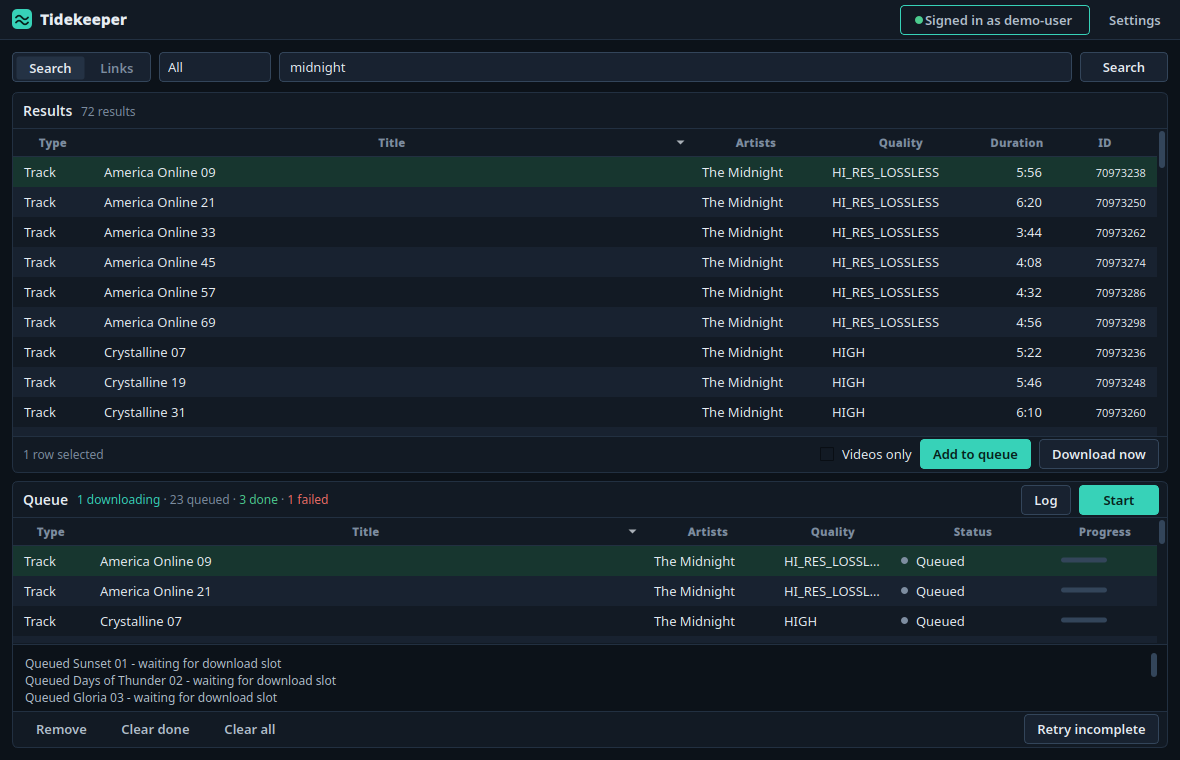Click Clear done
Image resolution: width=1180 pixels, height=760 pixels.
pos(155,729)
